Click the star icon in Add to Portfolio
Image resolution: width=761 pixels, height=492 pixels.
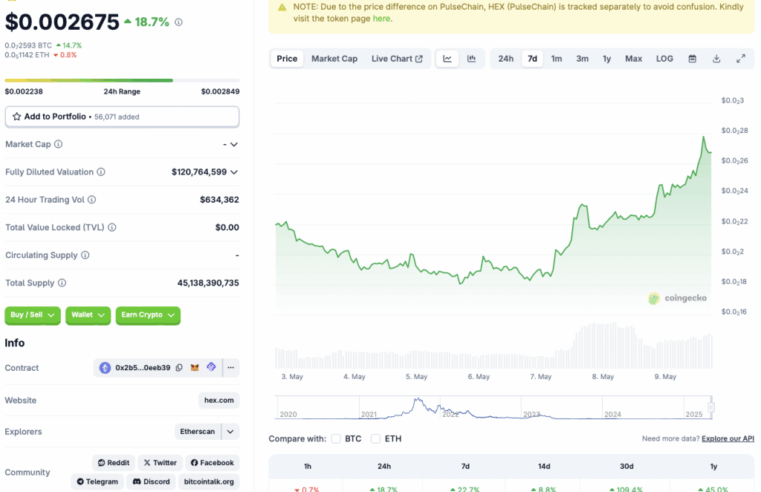click(x=17, y=116)
